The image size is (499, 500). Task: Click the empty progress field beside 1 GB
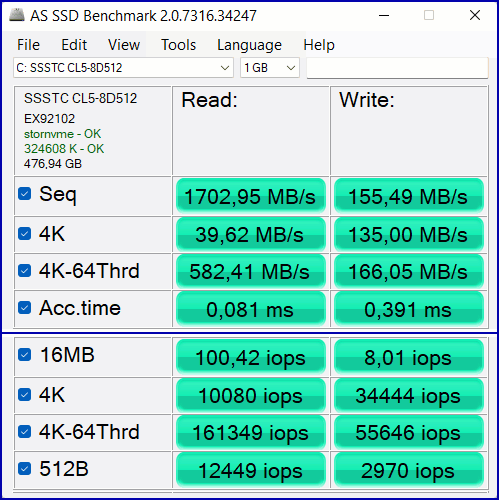(397, 68)
